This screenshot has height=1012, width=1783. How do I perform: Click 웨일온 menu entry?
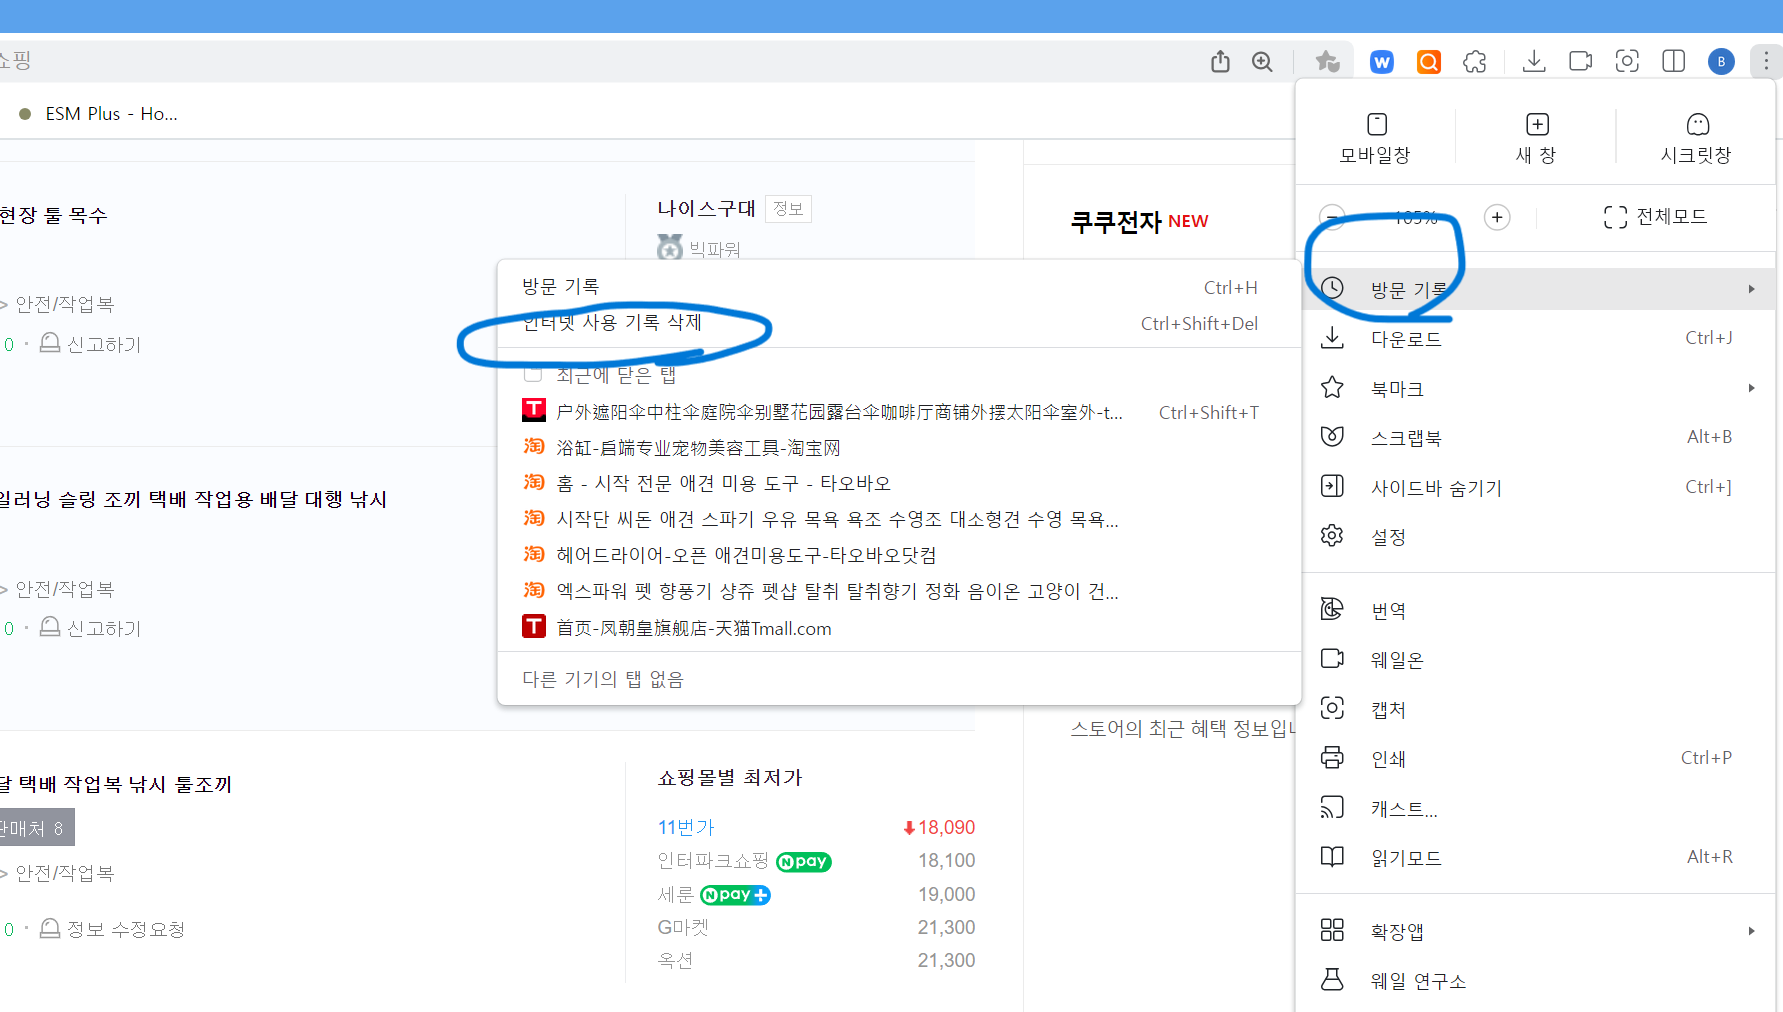click(1537, 660)
